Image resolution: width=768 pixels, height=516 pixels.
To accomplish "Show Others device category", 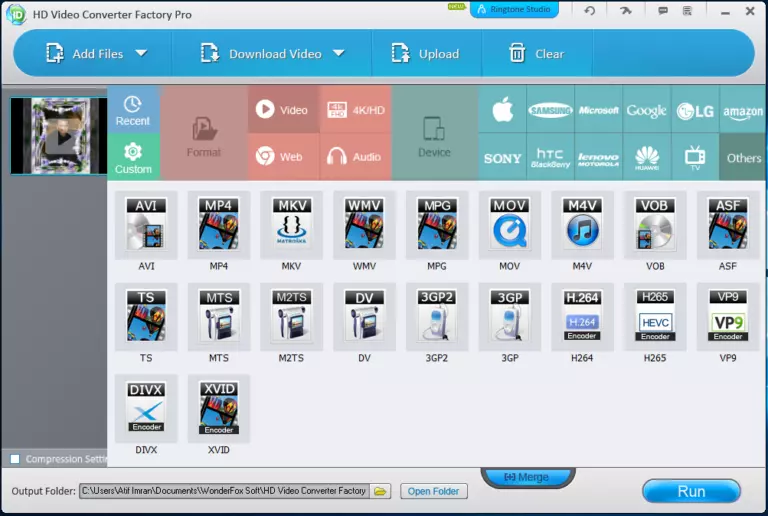I will (743, 157).
